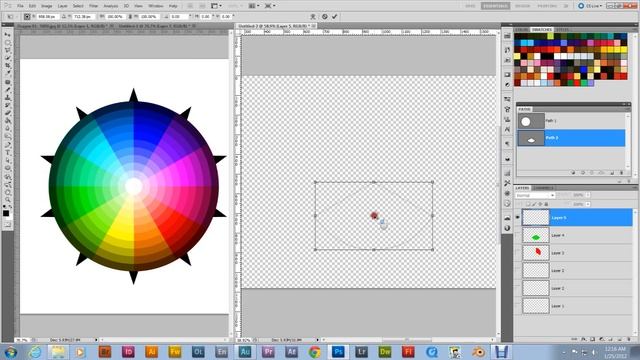The height and width of the screenshot is (360, 640).
Task: Toggle maintain aspect ratio link icon
Action: [130, 17]
